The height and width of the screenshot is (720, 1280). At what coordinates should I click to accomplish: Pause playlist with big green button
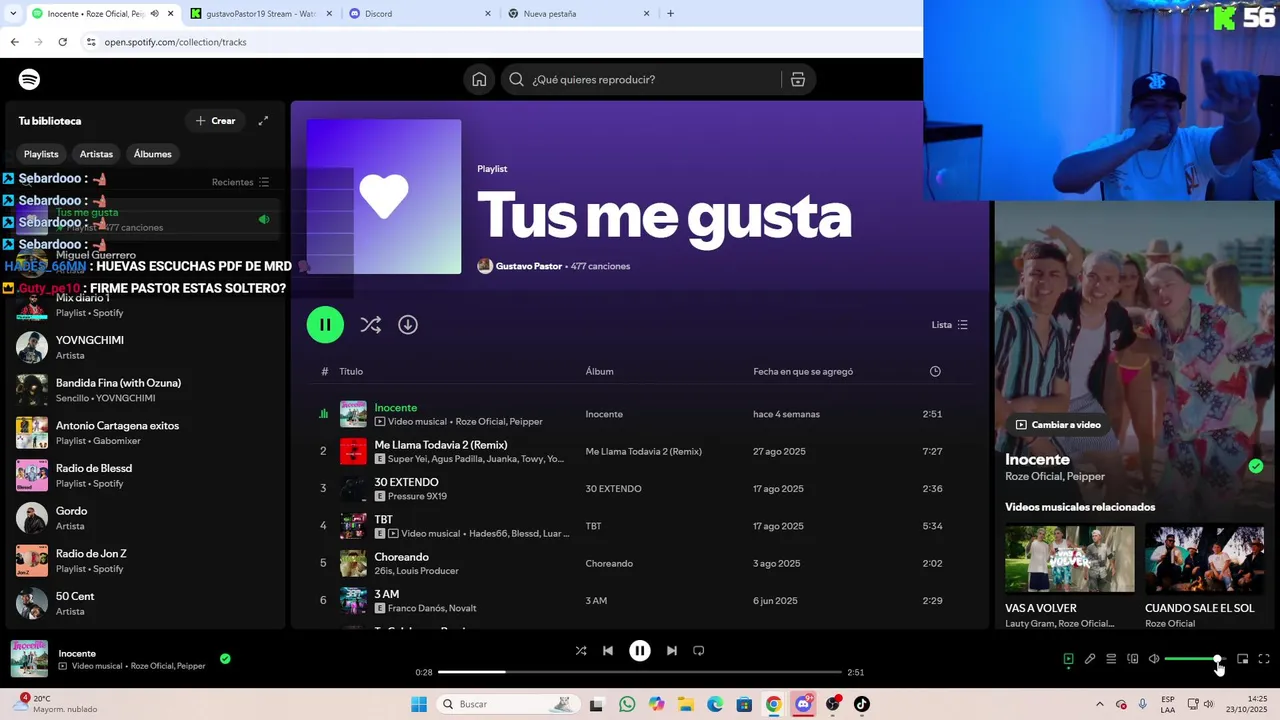[325, 325]
